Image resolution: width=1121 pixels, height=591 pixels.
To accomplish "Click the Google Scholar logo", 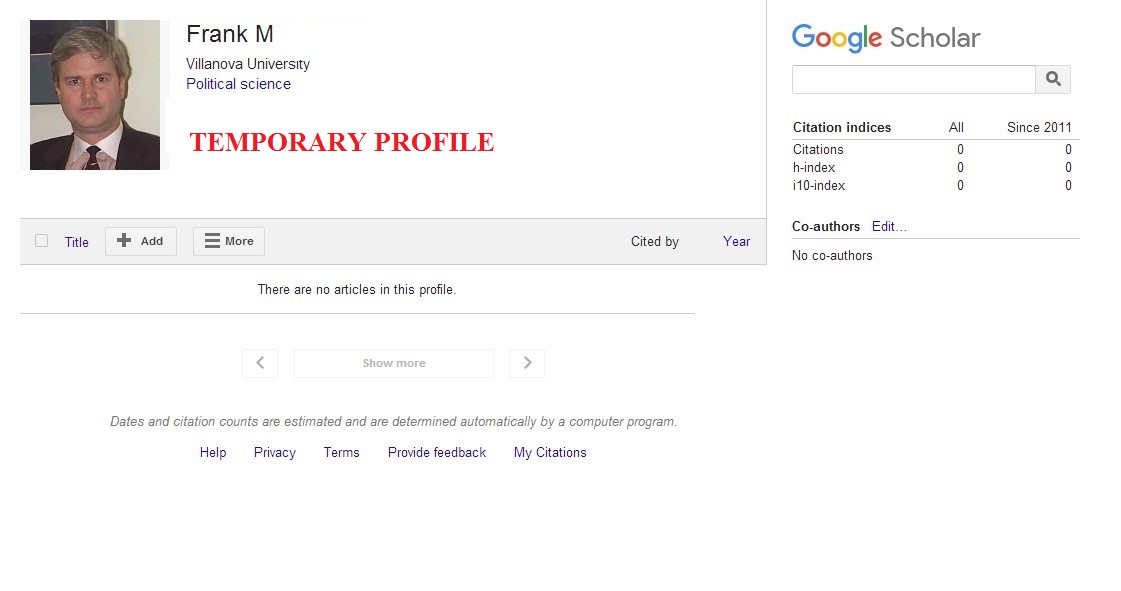I will (886, 38).
